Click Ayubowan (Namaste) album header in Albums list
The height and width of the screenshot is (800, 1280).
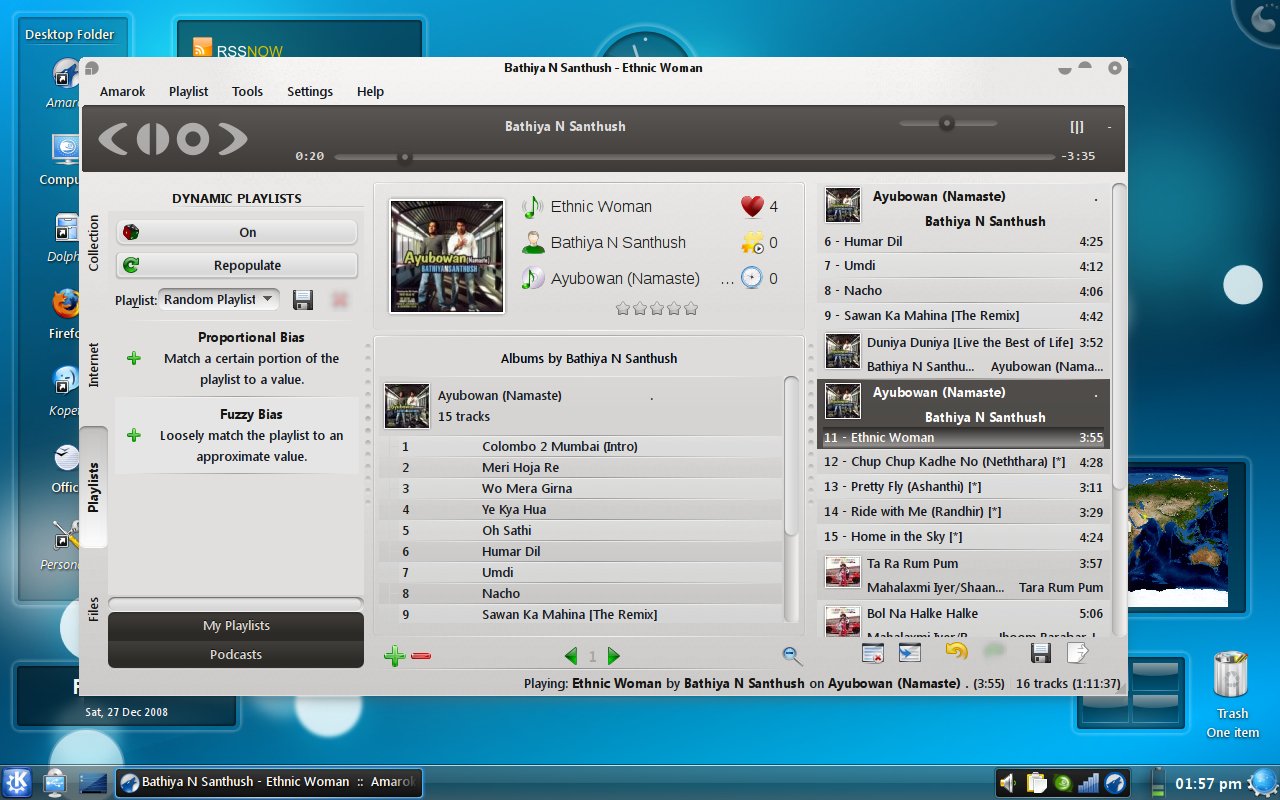[580, 406]
